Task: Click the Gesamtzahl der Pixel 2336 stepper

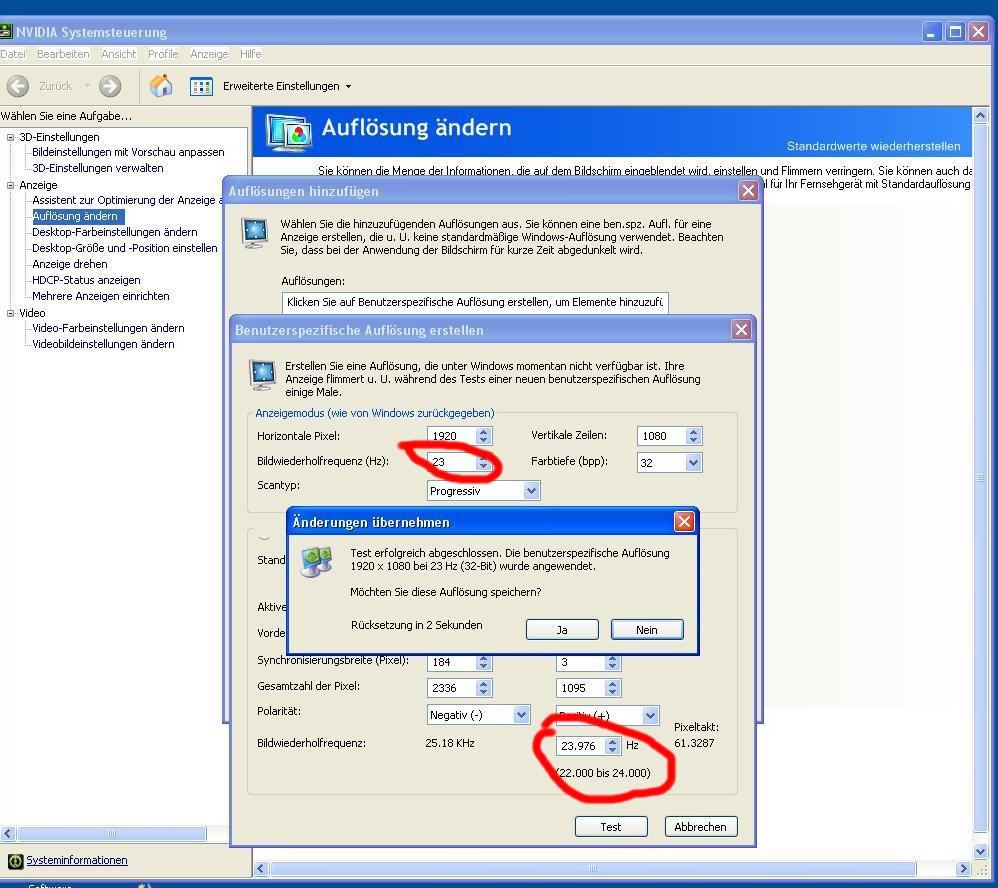Action: click(x=484, y=688)
